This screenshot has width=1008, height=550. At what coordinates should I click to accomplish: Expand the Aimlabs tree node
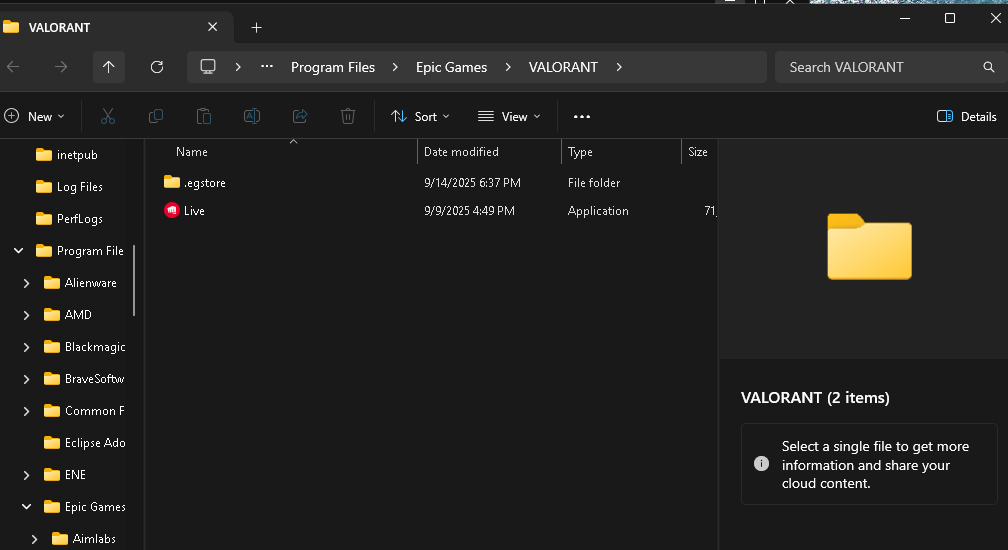(35, 539)
